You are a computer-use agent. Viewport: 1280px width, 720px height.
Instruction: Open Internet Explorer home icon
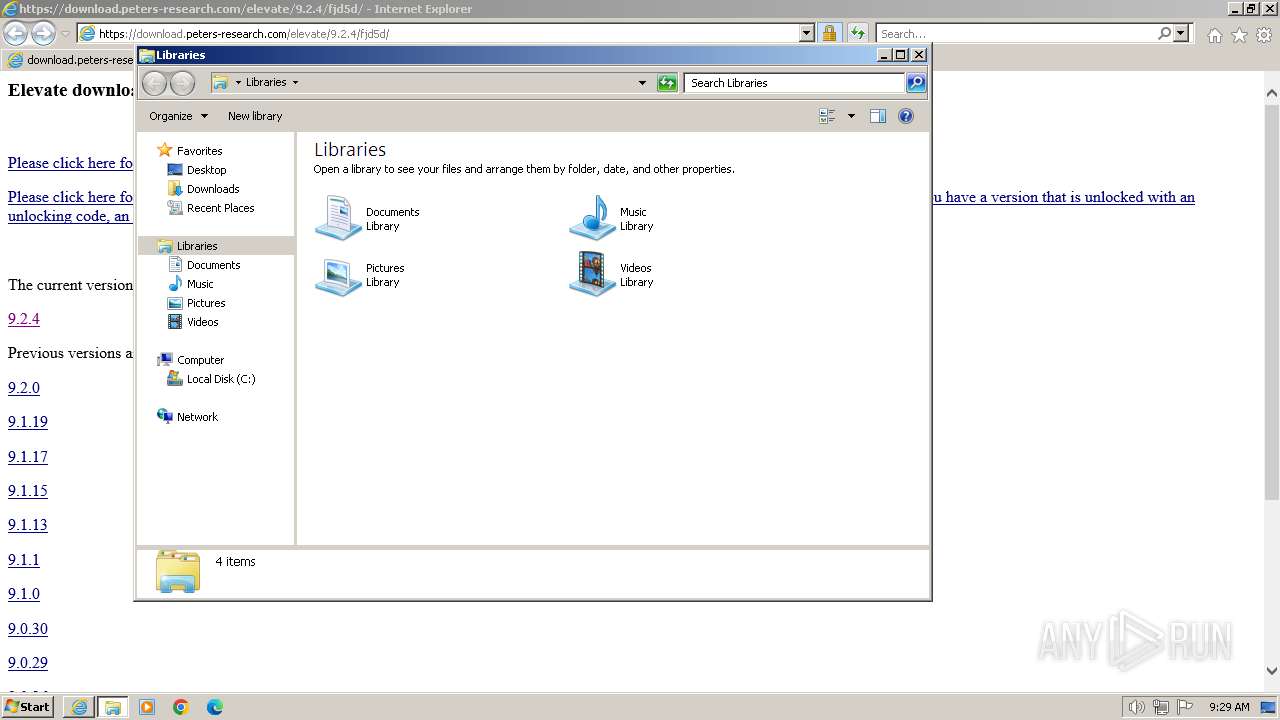pos(1214,35)
